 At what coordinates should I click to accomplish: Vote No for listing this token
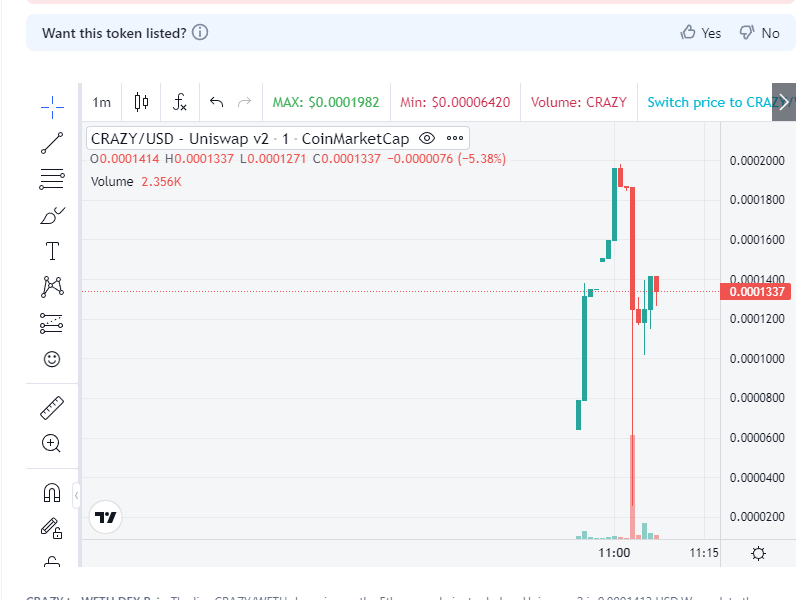click(760, 33)
